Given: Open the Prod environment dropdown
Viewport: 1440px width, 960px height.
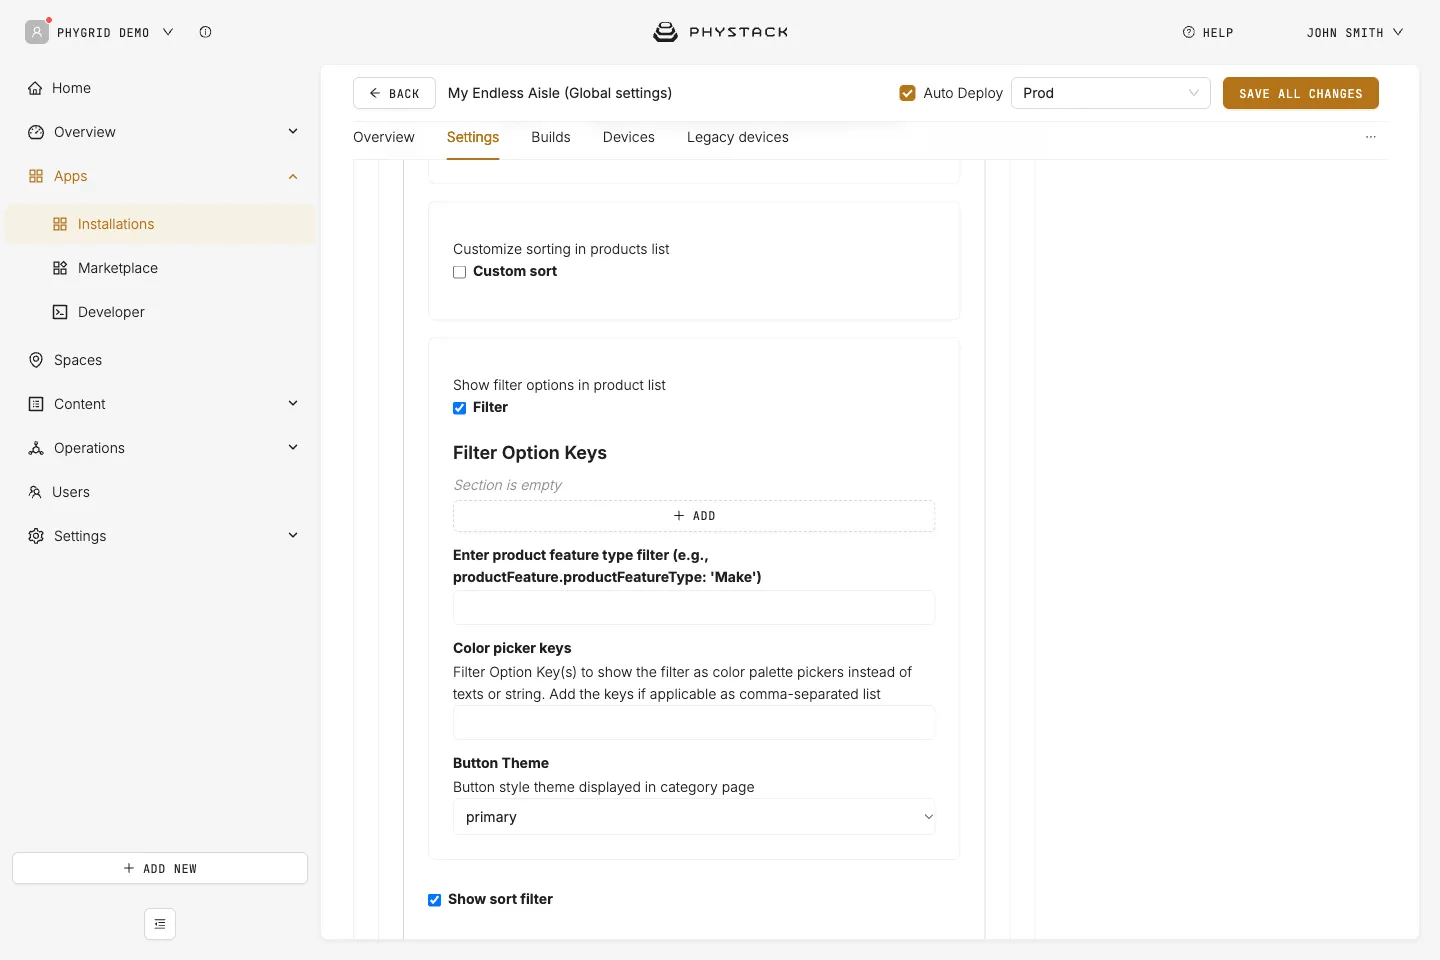Looking at the screenshot, I should 1111,93.
